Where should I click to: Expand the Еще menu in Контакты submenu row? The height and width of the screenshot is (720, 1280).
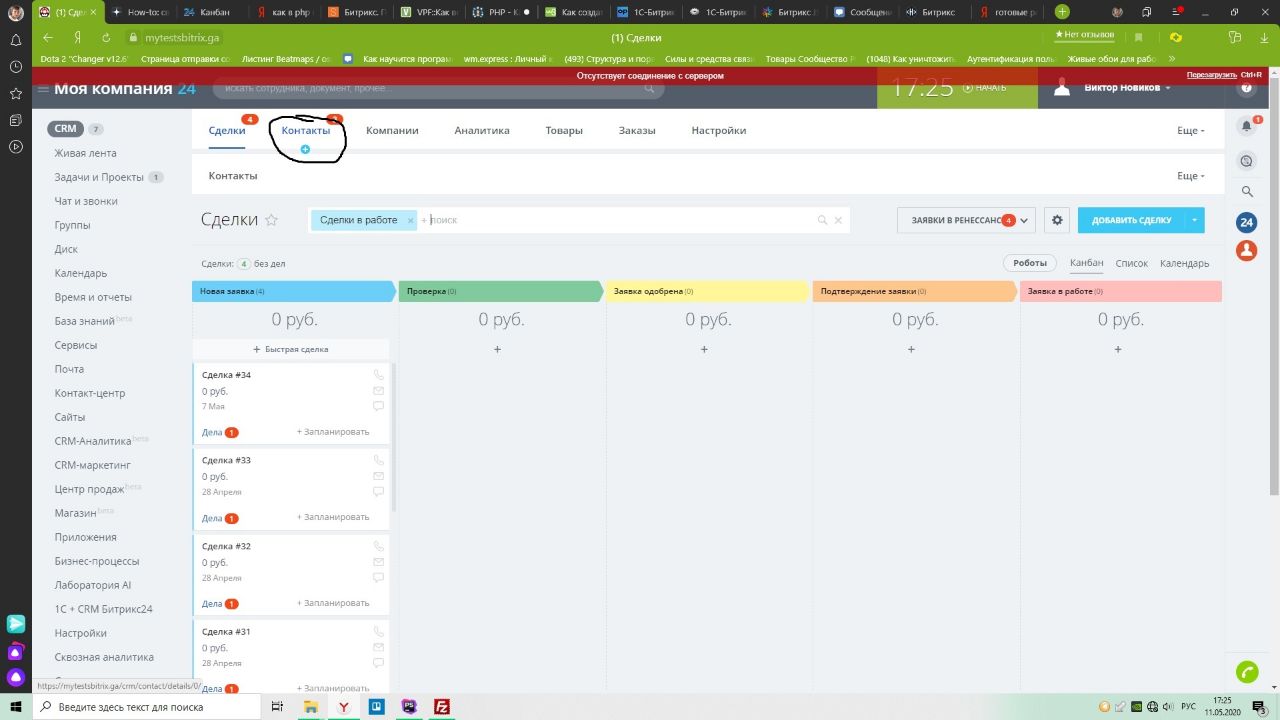(1190, 176)
